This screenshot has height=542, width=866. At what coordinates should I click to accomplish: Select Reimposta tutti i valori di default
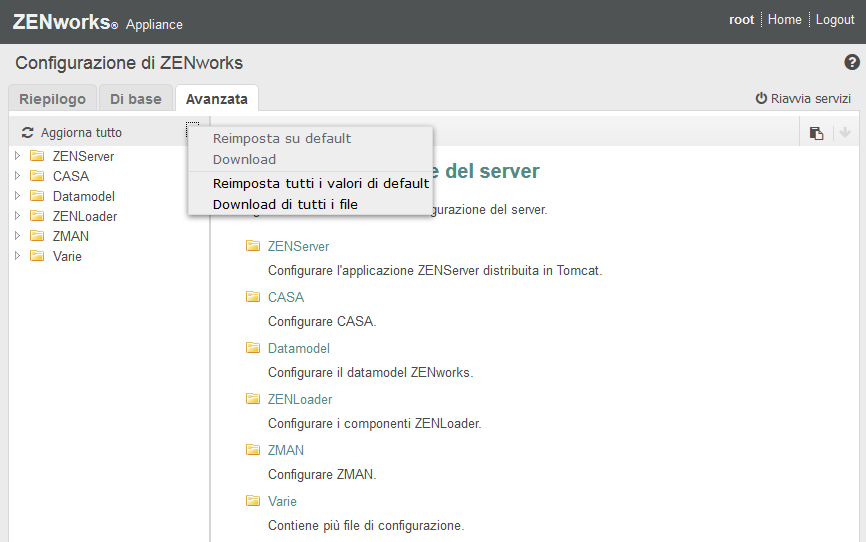pyautogui.click(x=320, y=183)
